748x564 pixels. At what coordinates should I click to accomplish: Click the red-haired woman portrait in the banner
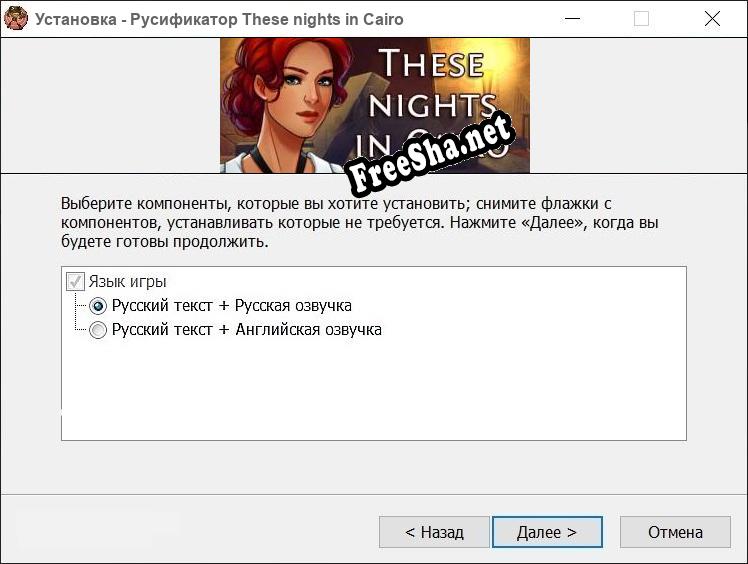tap(287, 100)
